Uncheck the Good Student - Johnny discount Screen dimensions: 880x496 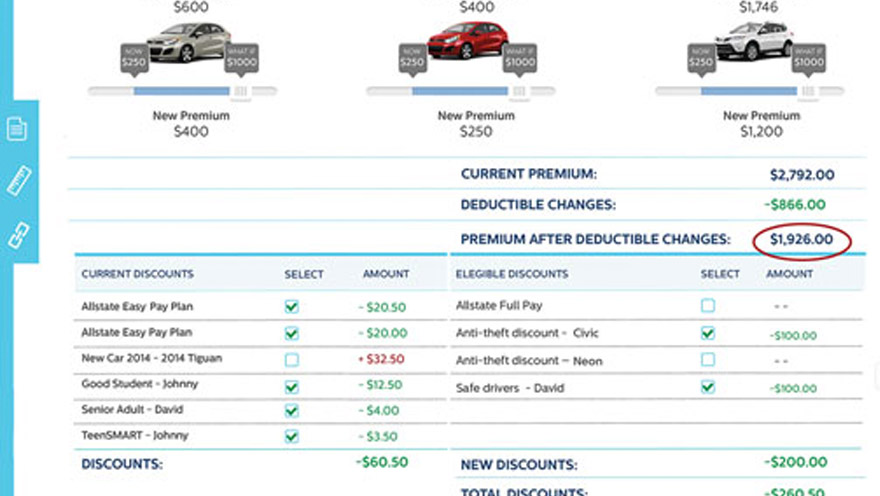click(291, 385)
